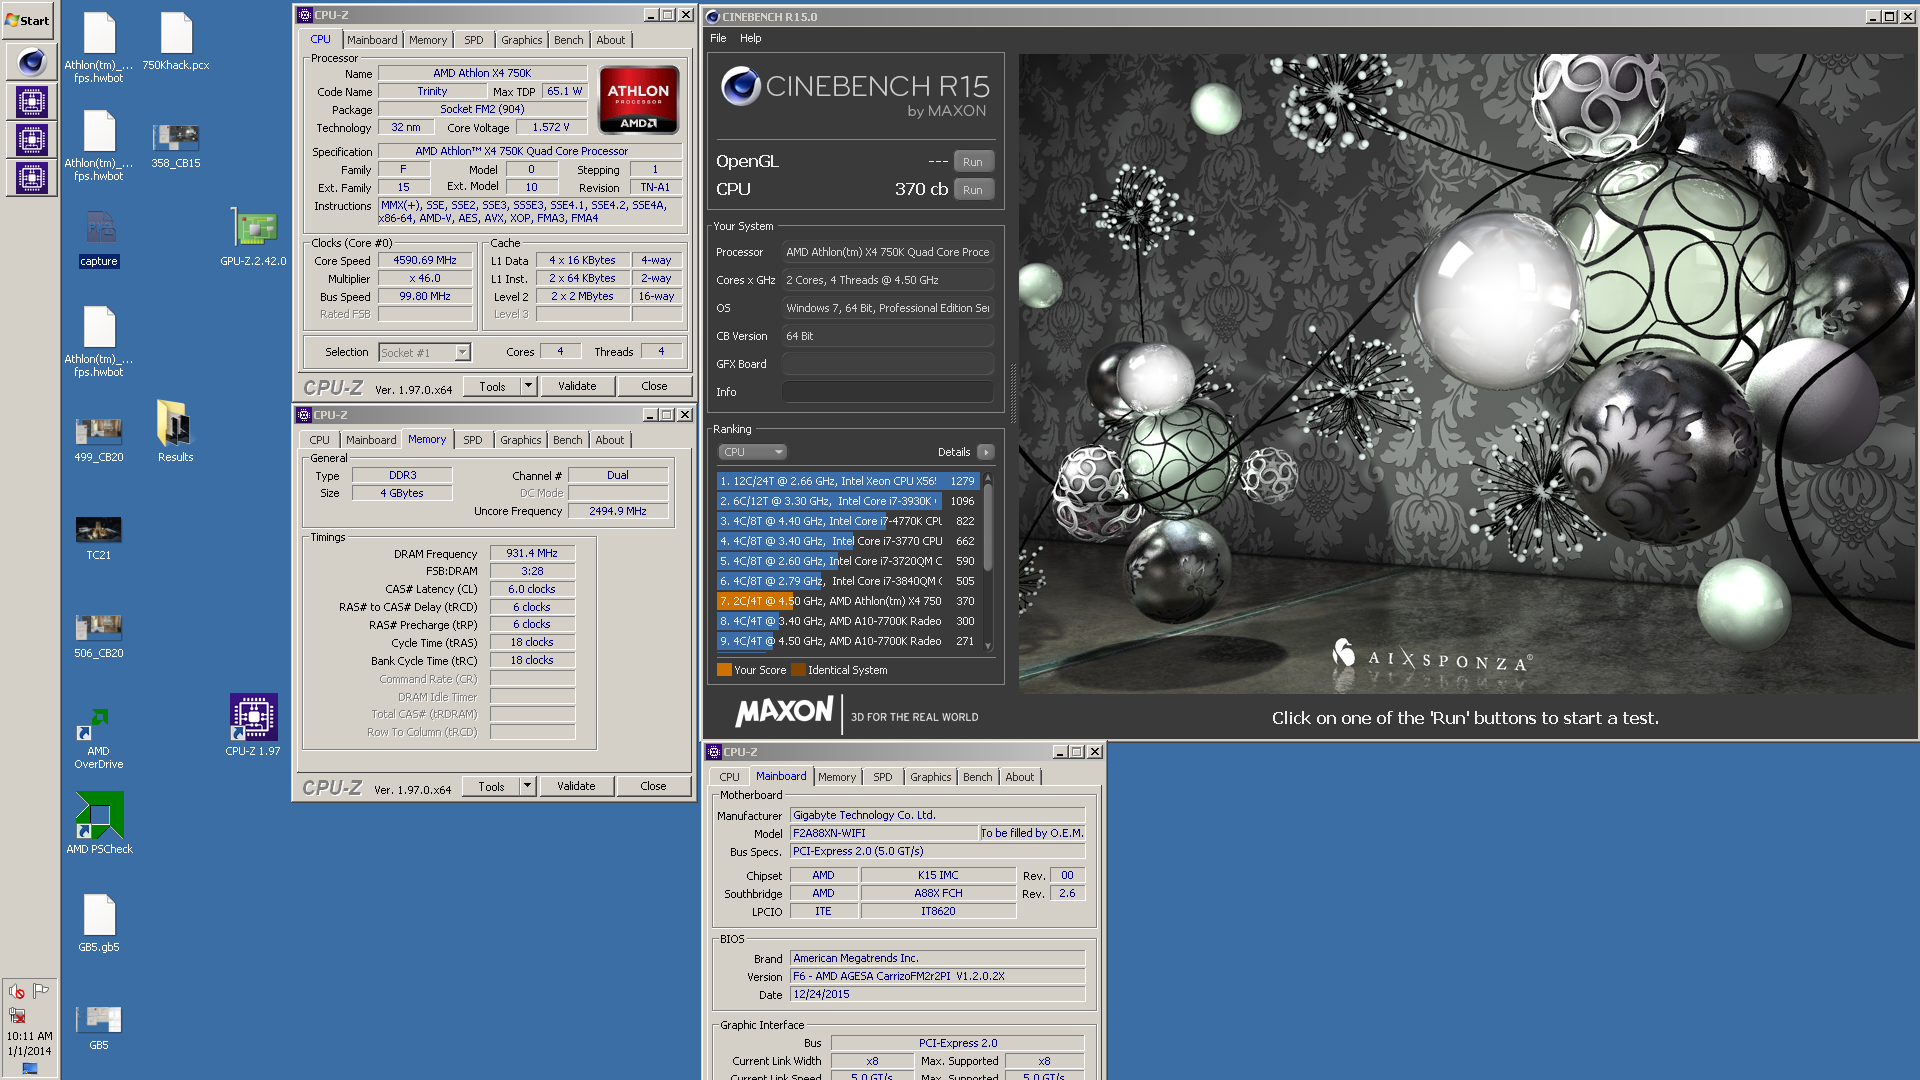Open the Windows Start menu

click(x=28, y=20)
